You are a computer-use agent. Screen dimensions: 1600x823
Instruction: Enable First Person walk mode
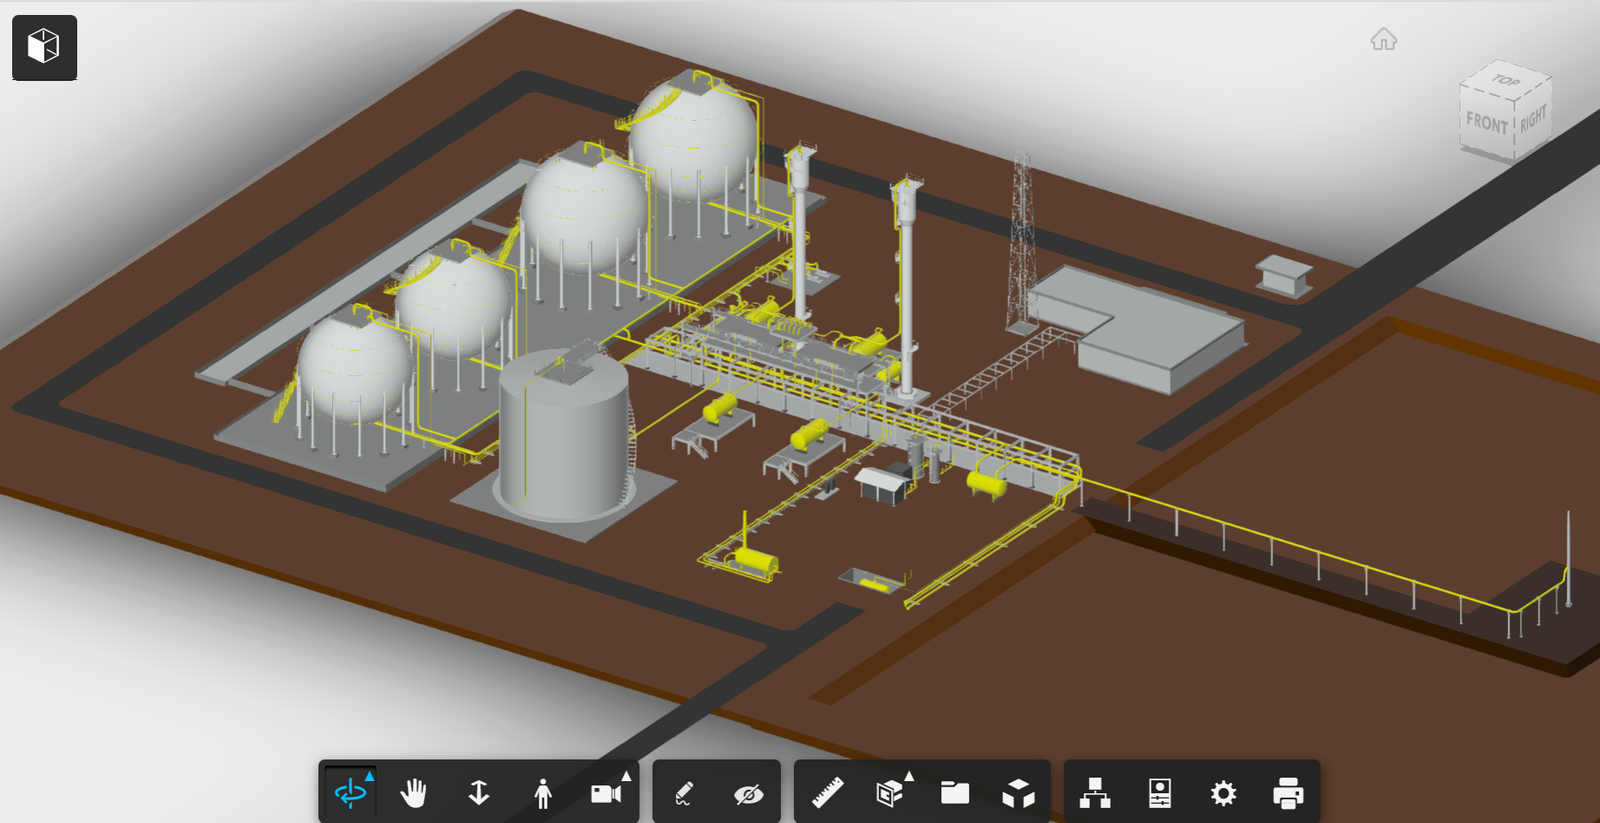pyautogui.click(x=543, y=794)
